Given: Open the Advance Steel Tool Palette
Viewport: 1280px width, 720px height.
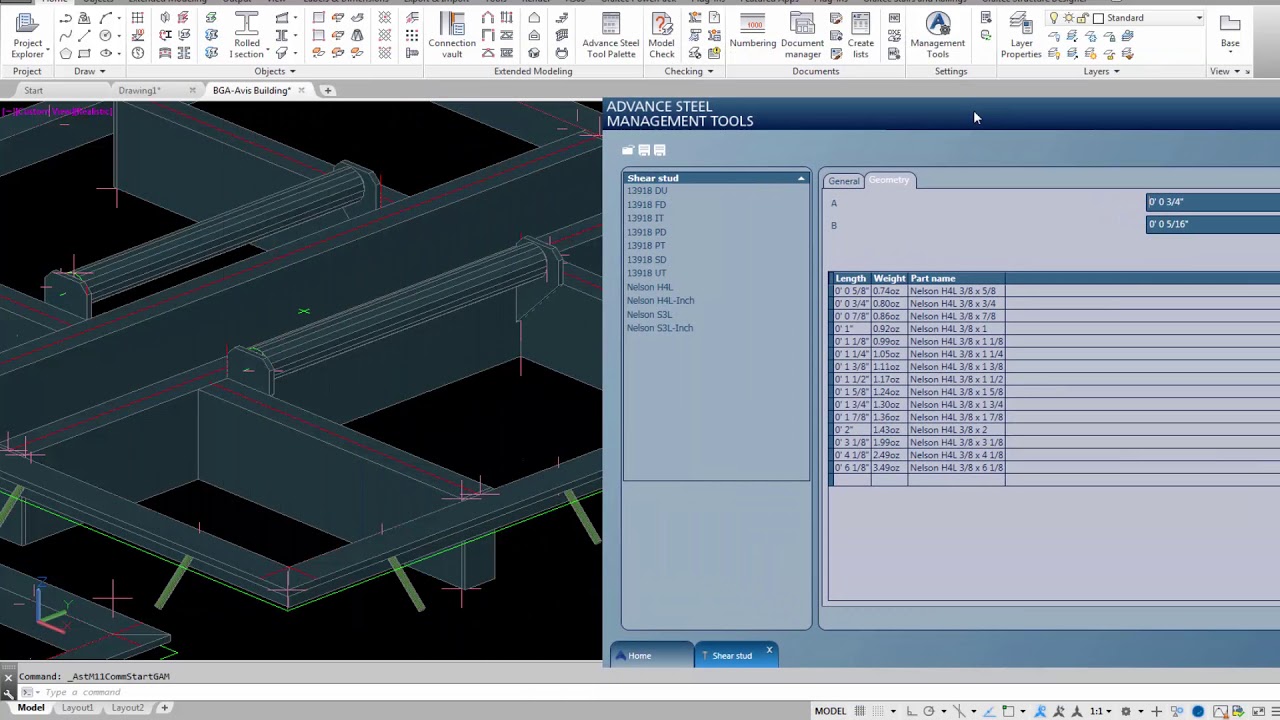Looking at the screenshot, I should point(610,34).
